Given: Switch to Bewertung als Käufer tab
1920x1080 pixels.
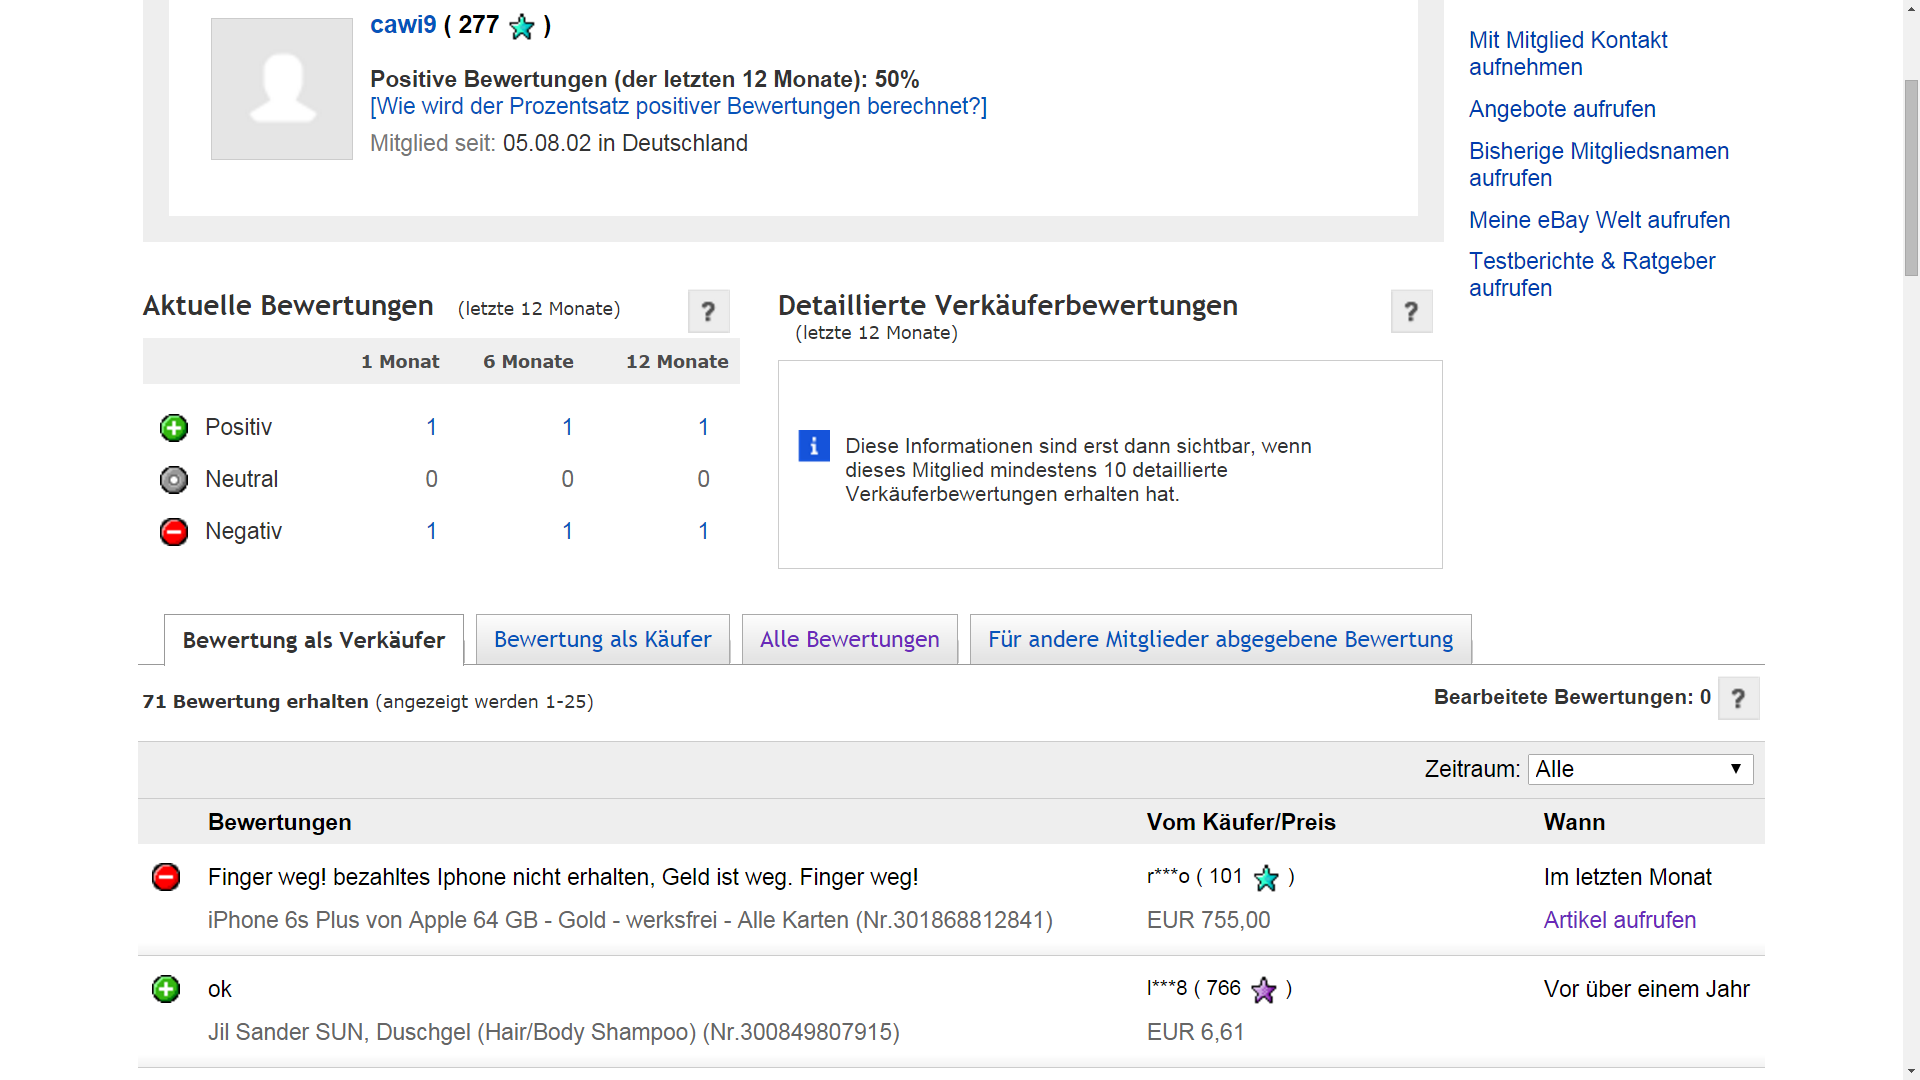Looking at the screenshot, I should tap(602, 640).
